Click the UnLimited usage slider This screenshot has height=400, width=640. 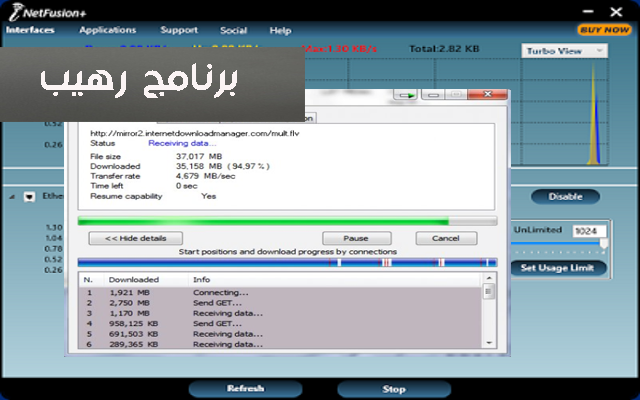[560, 243]
